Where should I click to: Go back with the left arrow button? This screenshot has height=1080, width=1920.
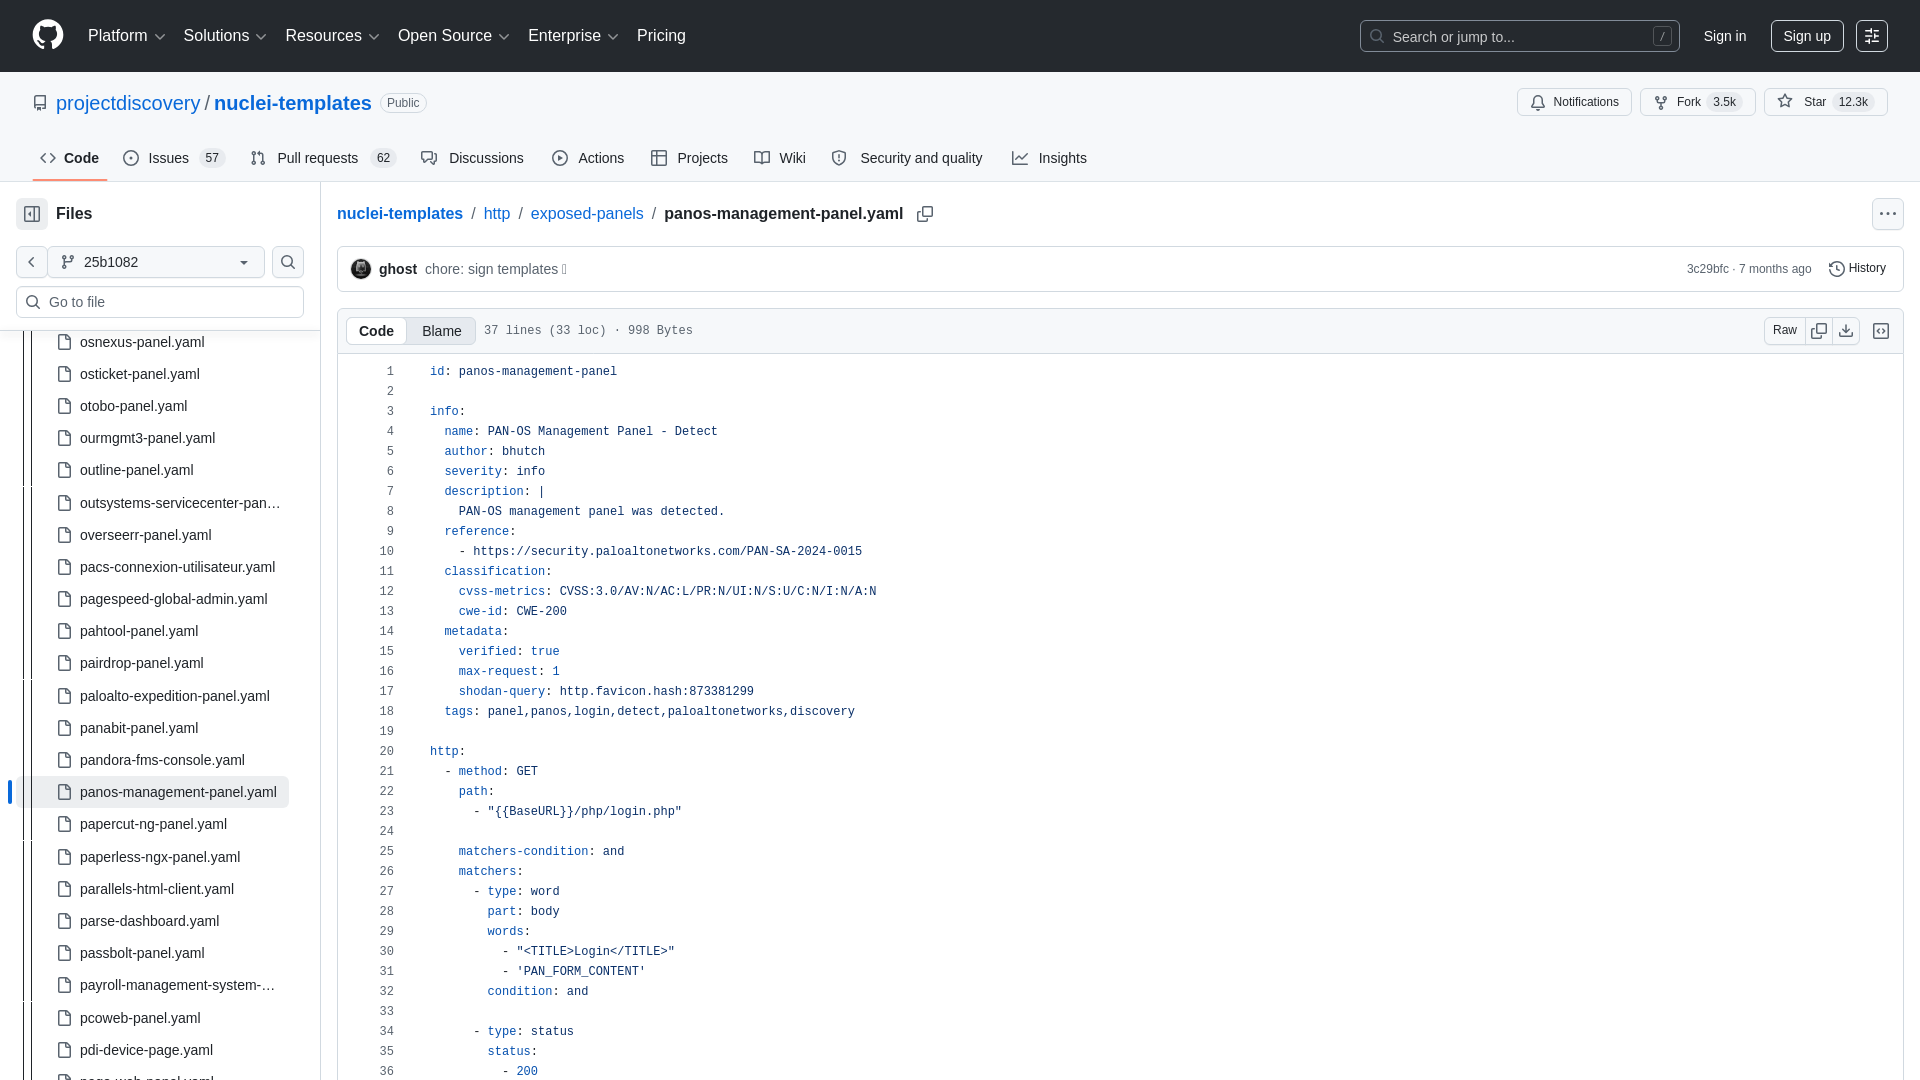click(32, 262)
